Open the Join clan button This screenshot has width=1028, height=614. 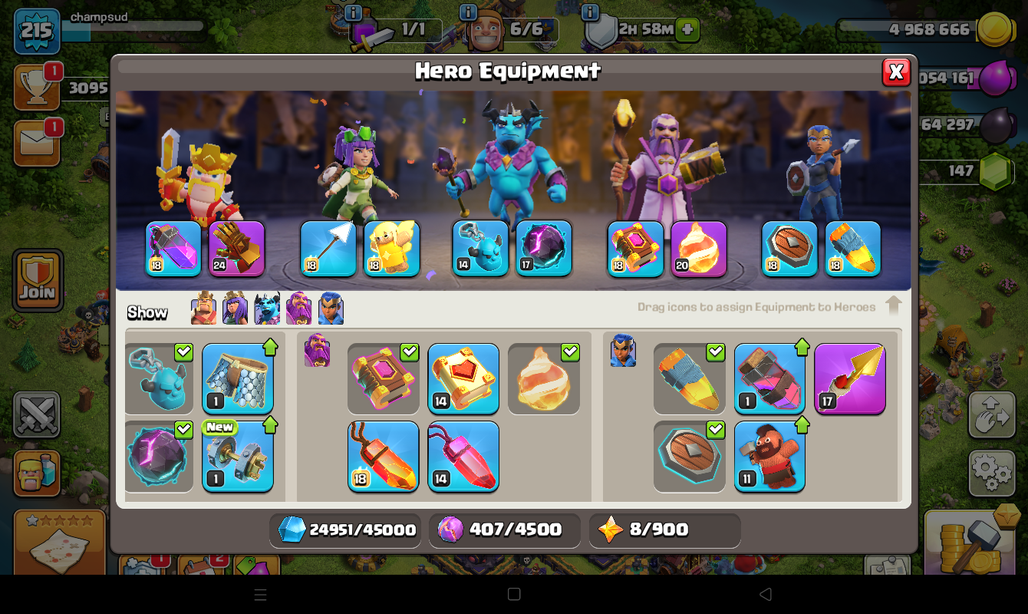pos(38,280)
